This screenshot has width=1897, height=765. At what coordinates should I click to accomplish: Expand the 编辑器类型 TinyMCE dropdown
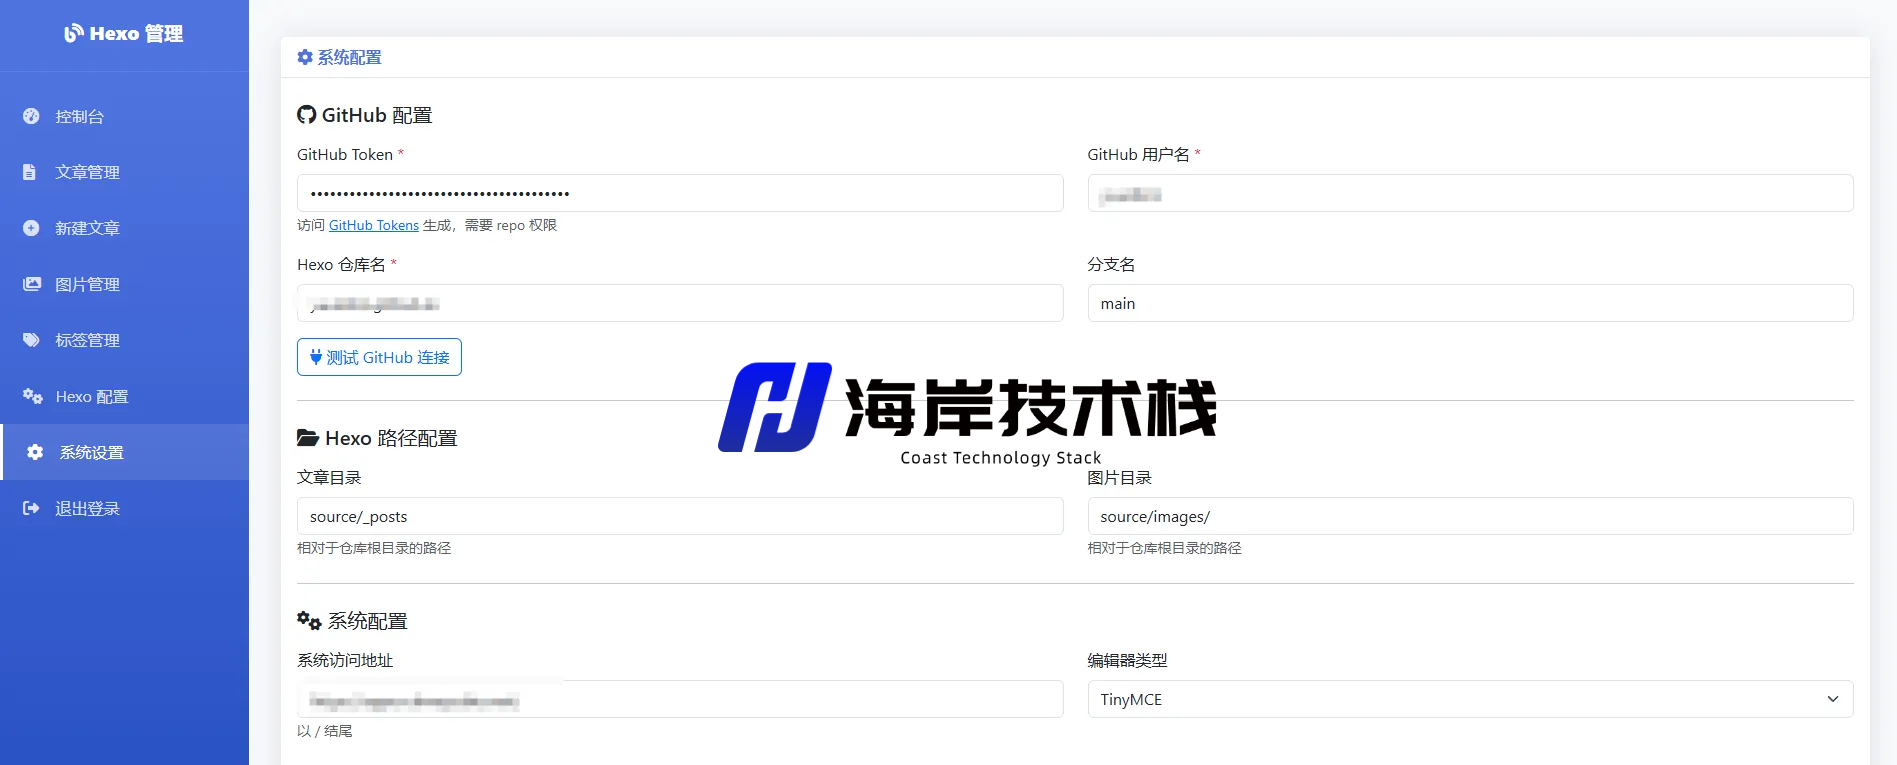[1470, 699]
